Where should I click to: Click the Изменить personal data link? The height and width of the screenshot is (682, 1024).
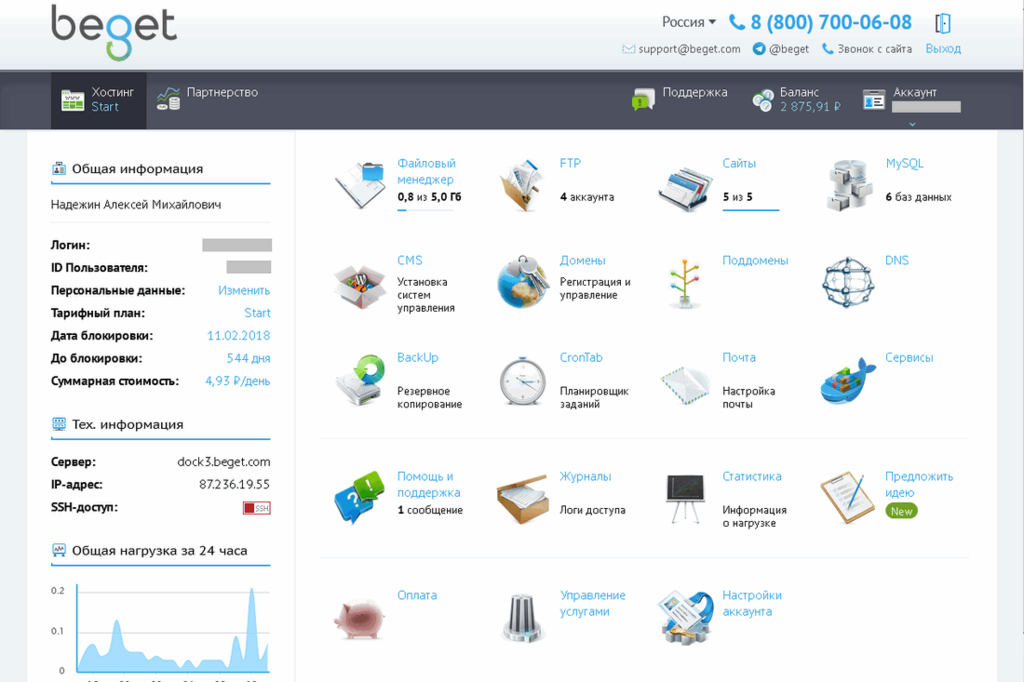point(244,290)
